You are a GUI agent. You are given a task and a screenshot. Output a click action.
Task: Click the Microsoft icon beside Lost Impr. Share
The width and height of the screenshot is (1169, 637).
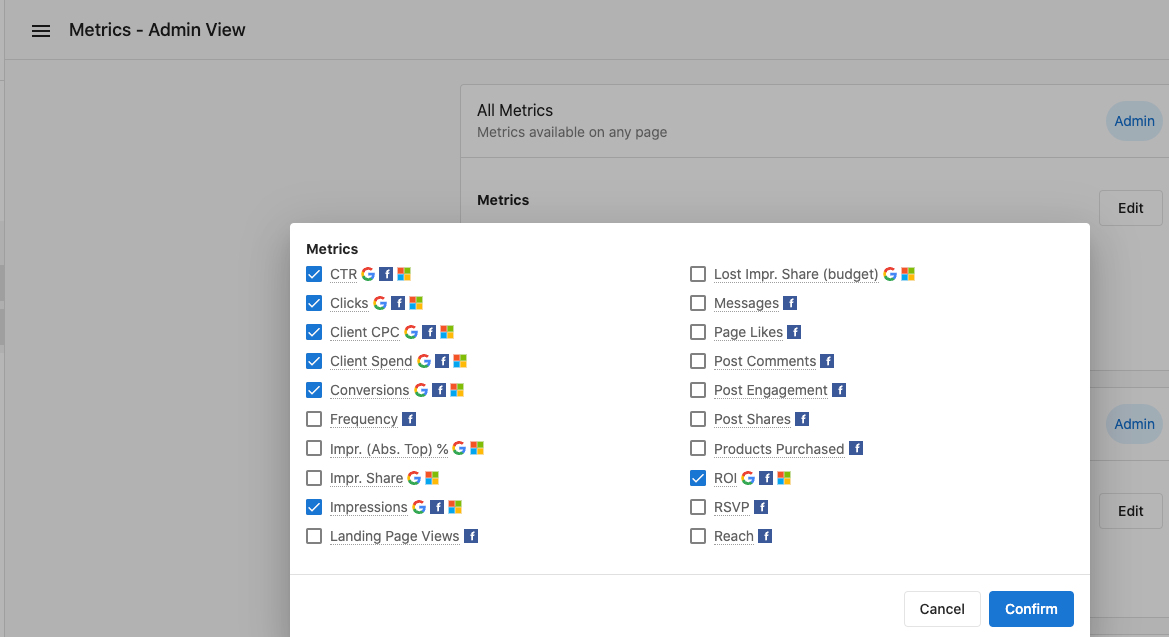(x=906, y=273)
